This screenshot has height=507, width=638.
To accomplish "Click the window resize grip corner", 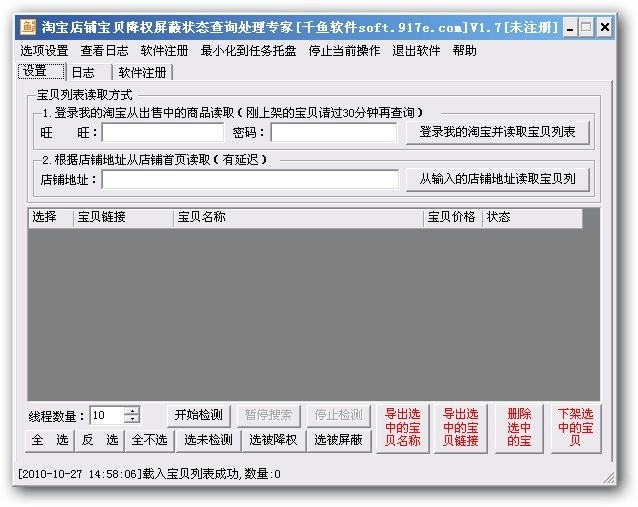I will click(609, 478).
